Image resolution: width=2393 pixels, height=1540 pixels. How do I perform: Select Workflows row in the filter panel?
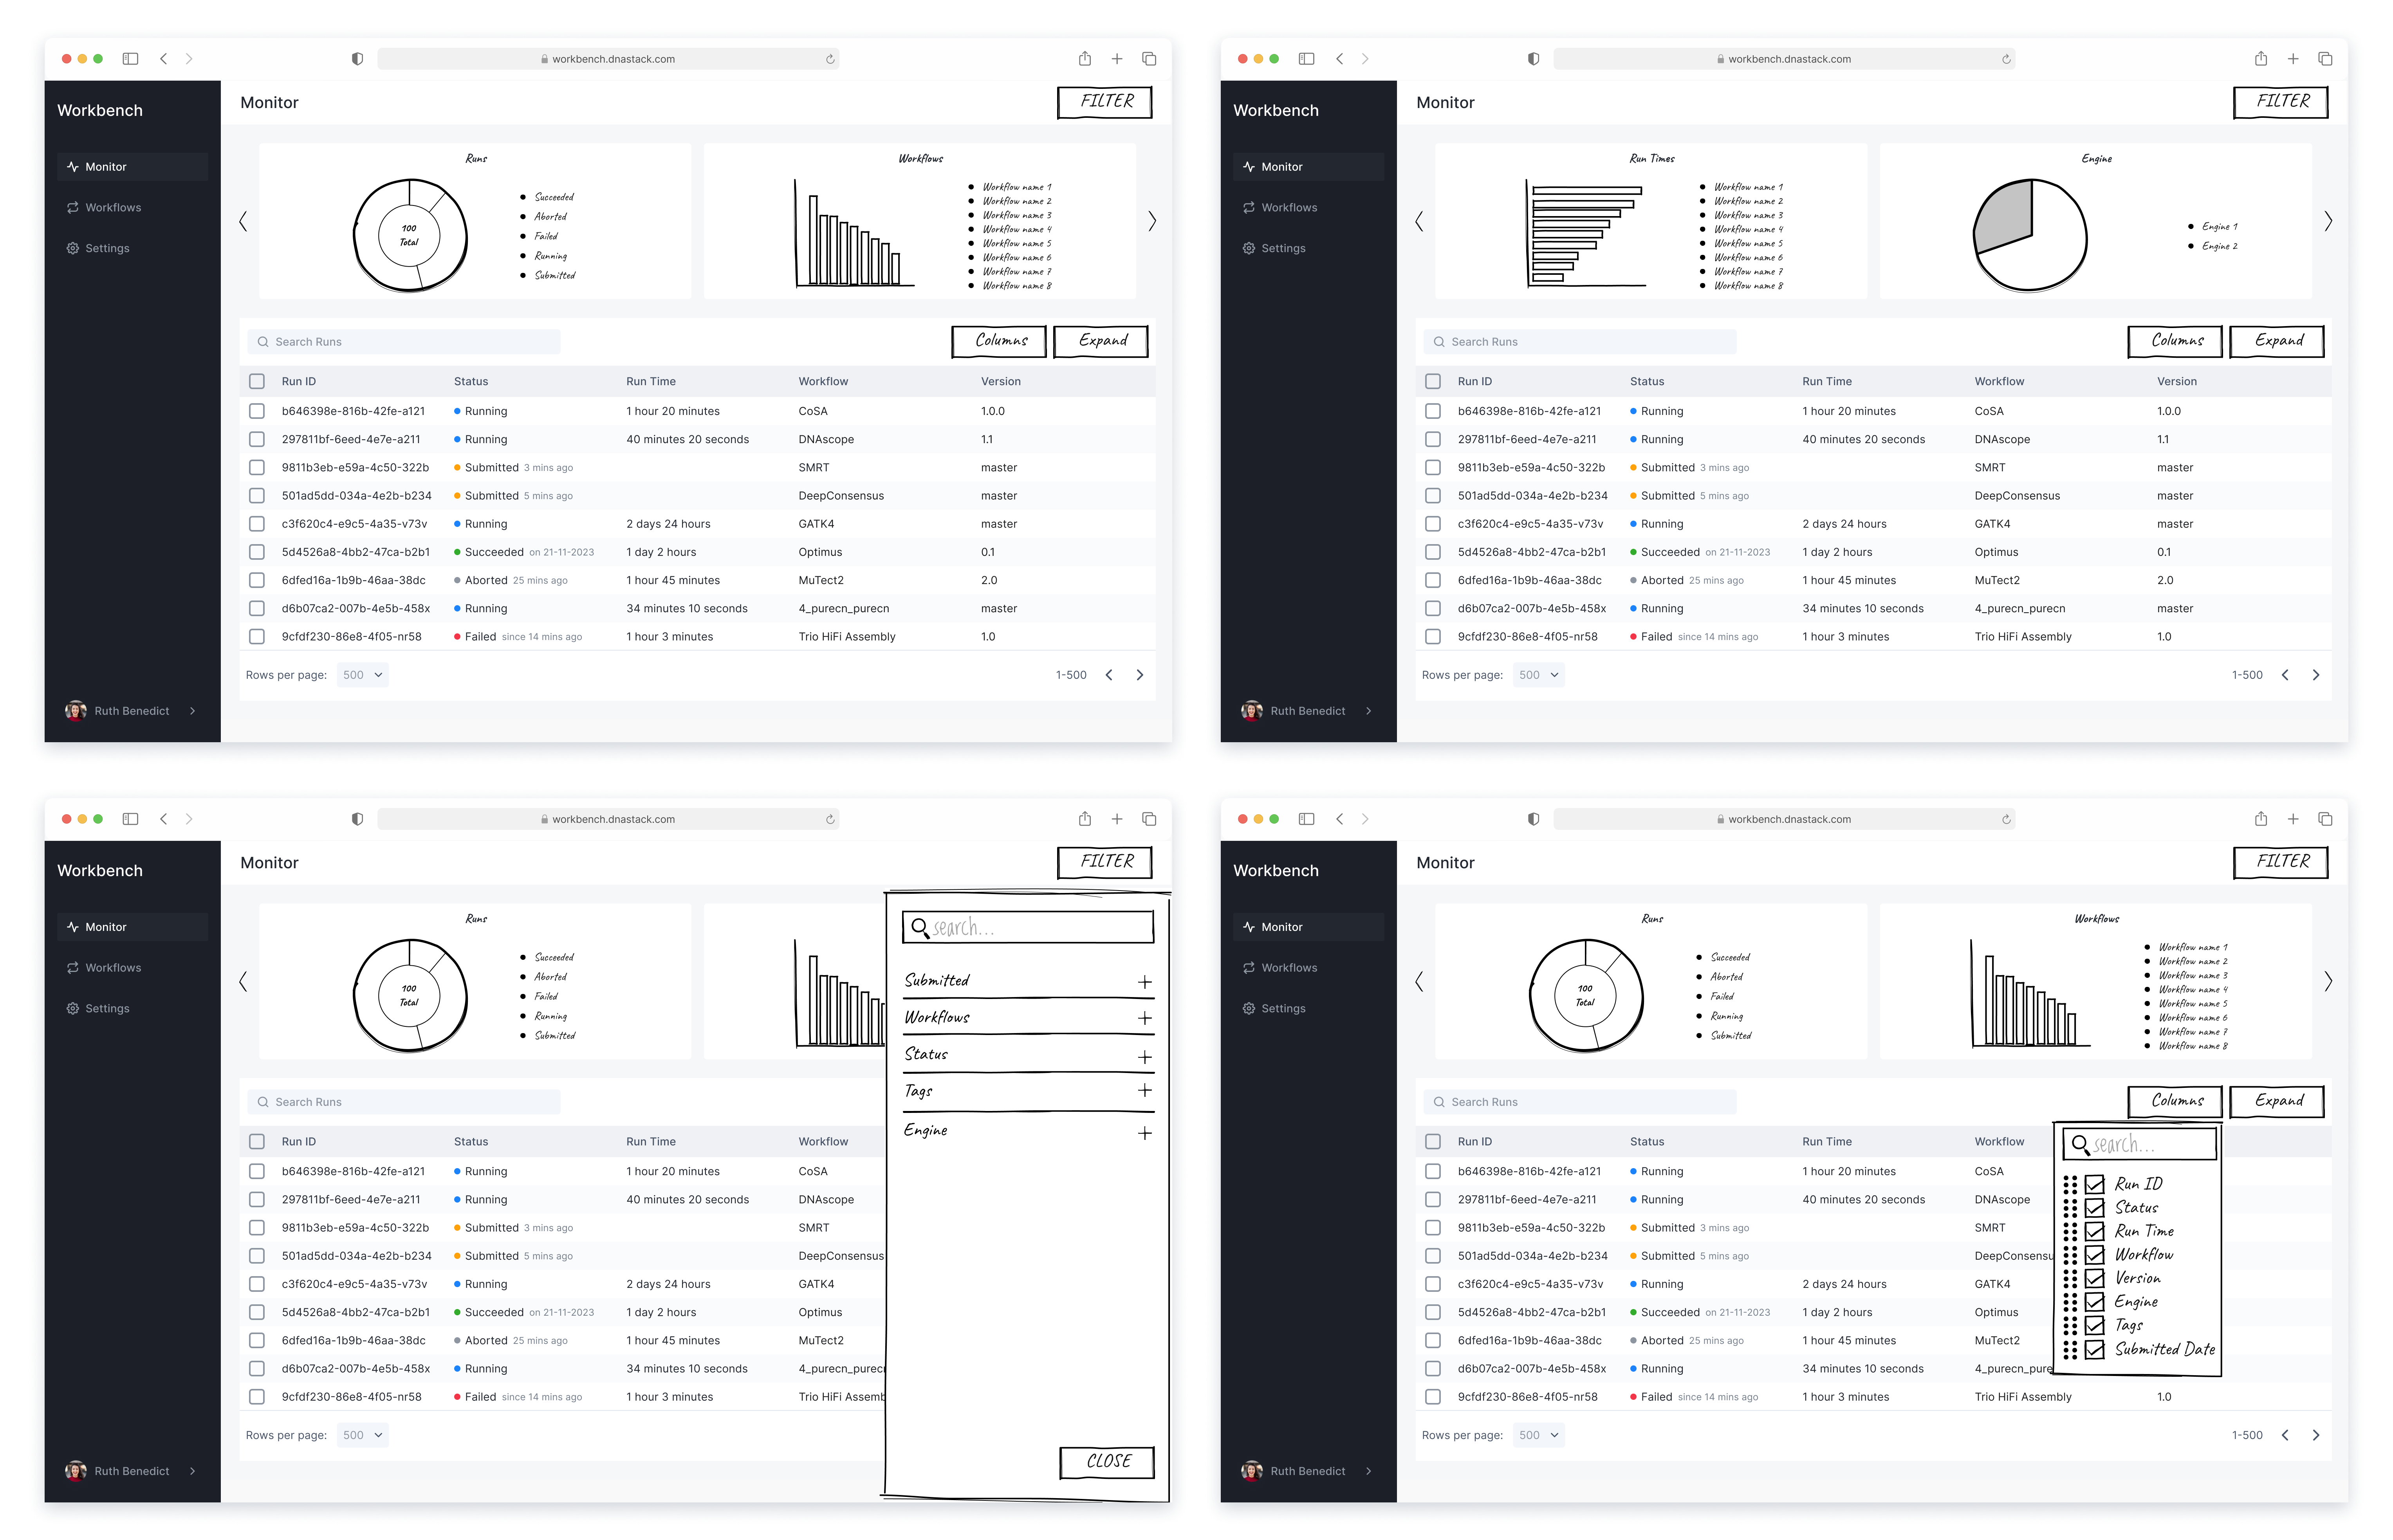pos(938,1017)
